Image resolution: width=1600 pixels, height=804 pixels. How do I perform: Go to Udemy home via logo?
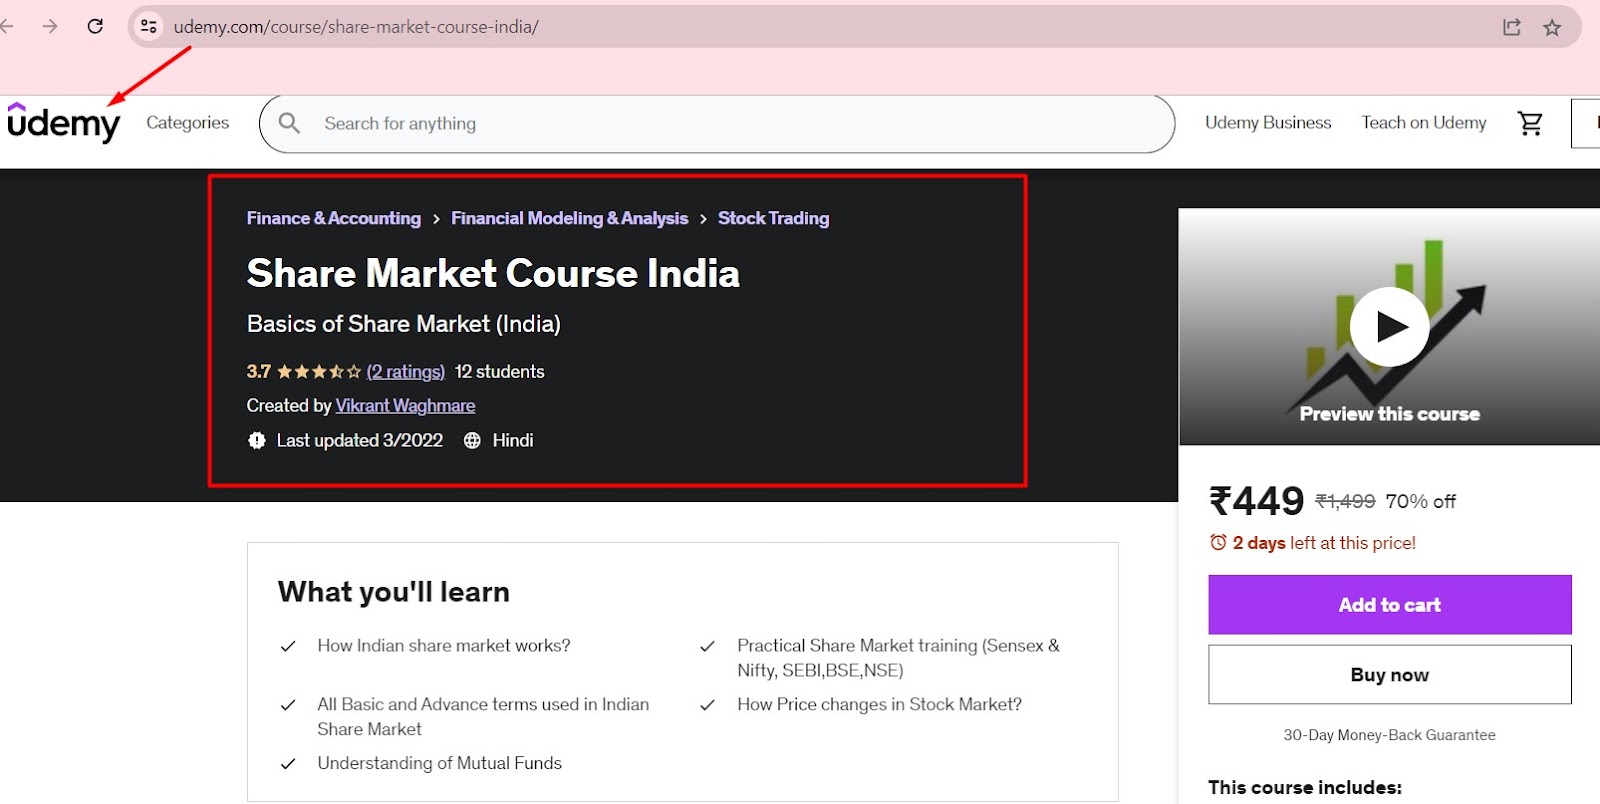[x=63, y=122]
